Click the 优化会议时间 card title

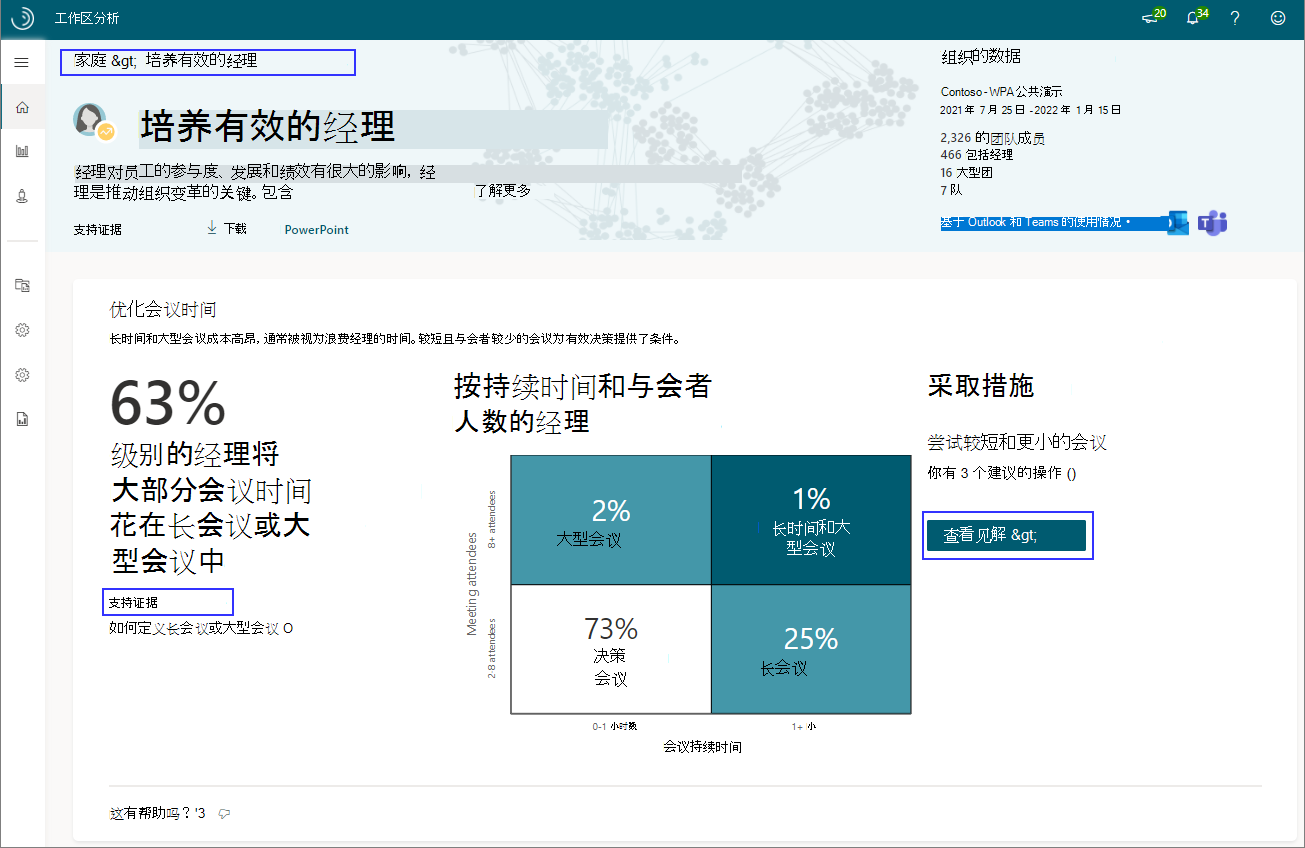[x=163, y=310]
